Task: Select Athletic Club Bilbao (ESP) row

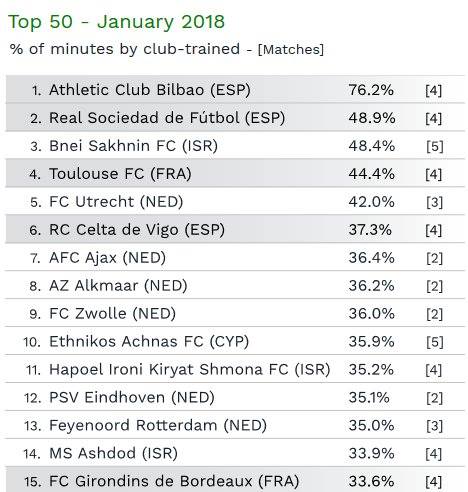Action: click(x=235, y=90)
